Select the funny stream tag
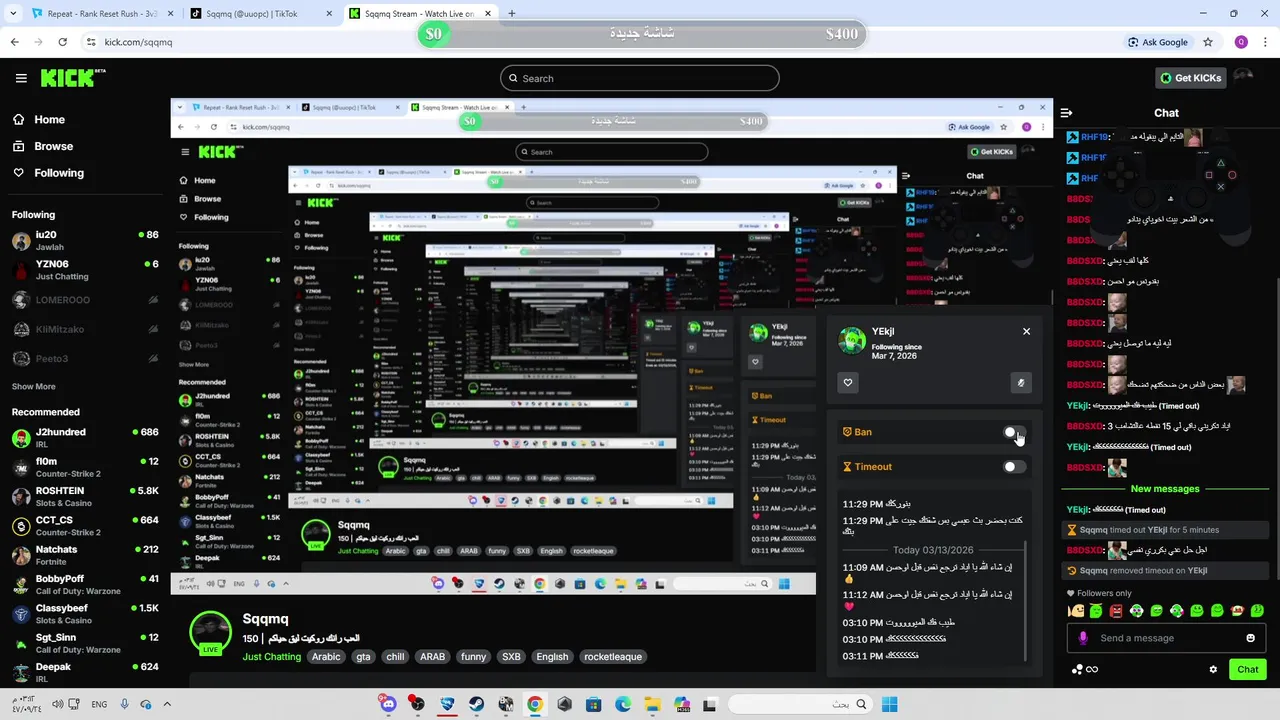 click(x=474, y=657)
